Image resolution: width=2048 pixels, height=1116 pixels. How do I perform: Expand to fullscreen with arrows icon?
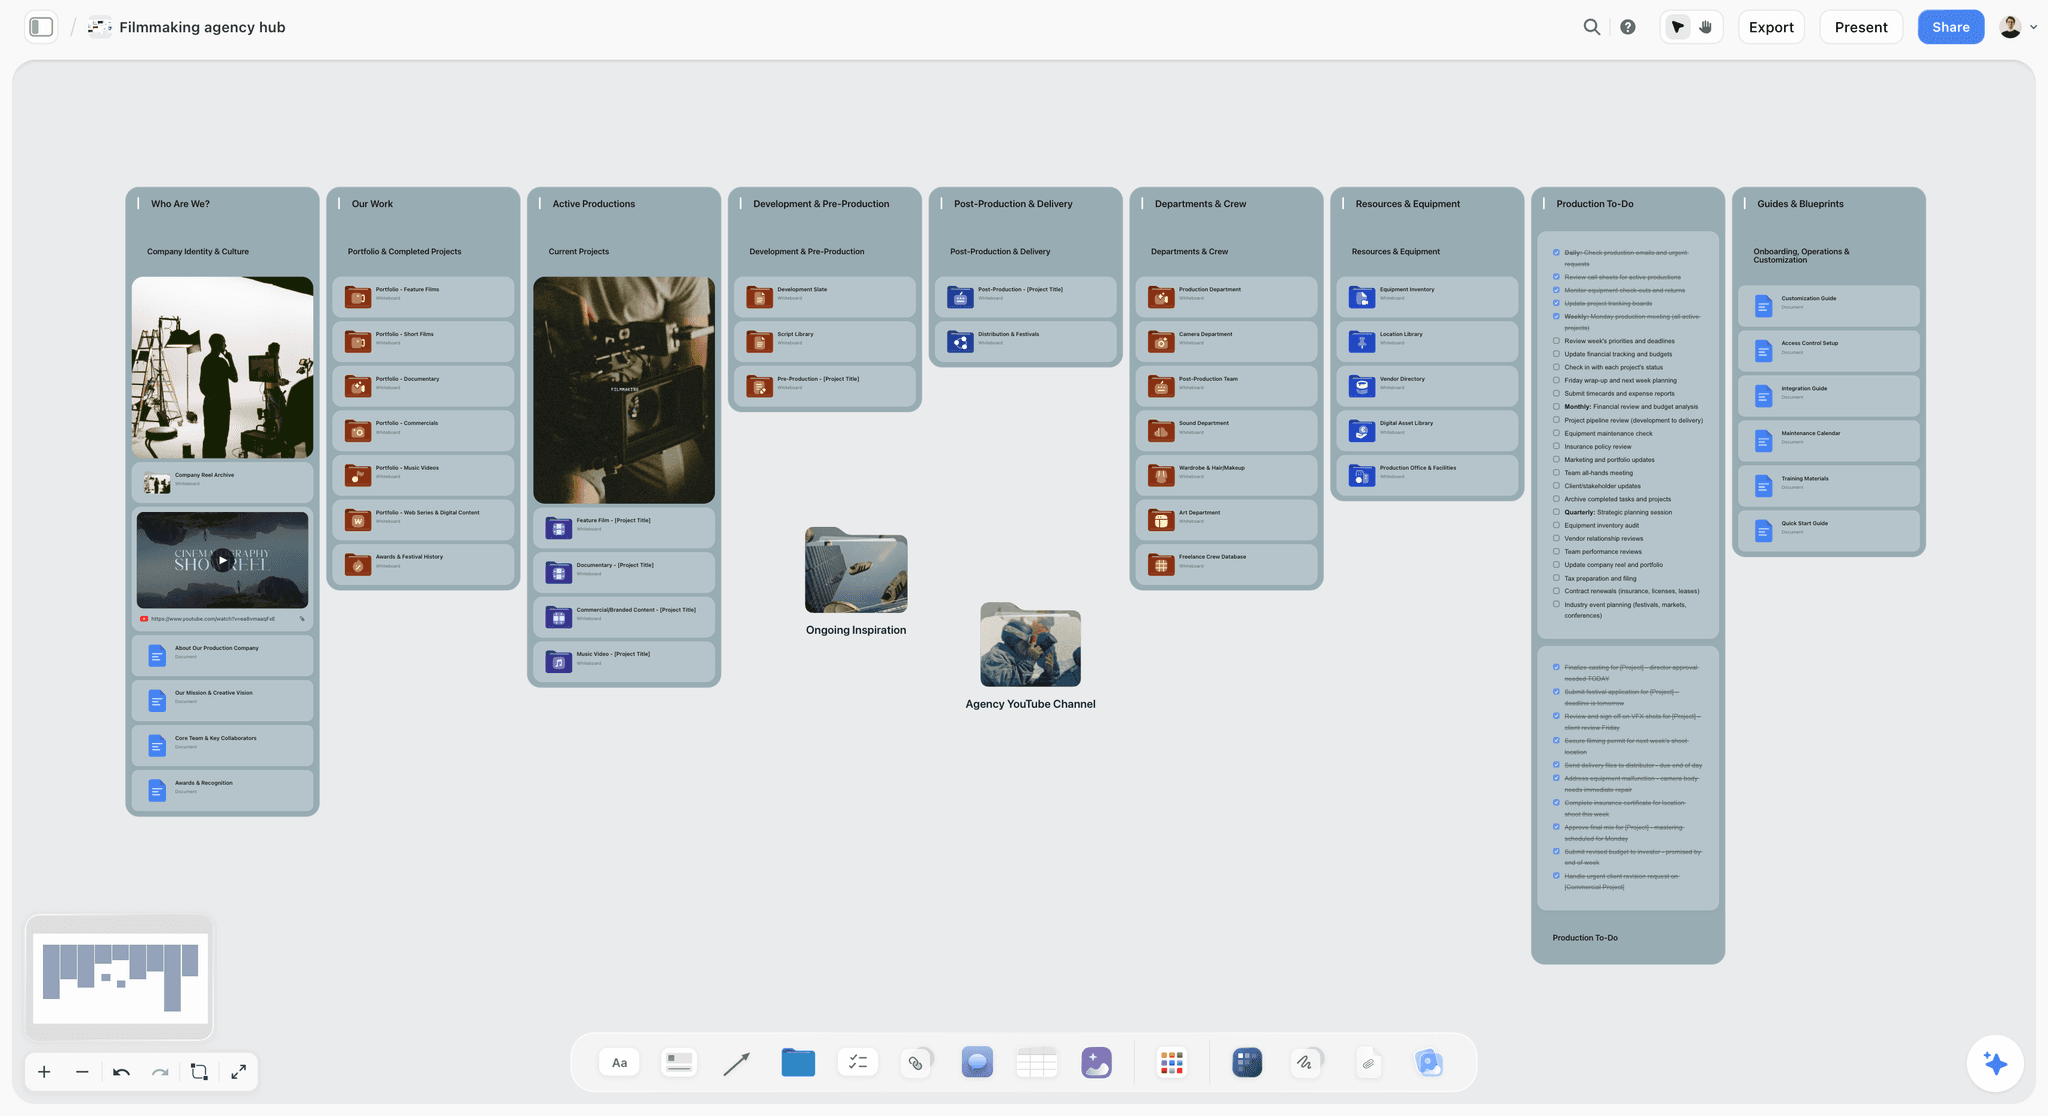tap(238, 1072)
